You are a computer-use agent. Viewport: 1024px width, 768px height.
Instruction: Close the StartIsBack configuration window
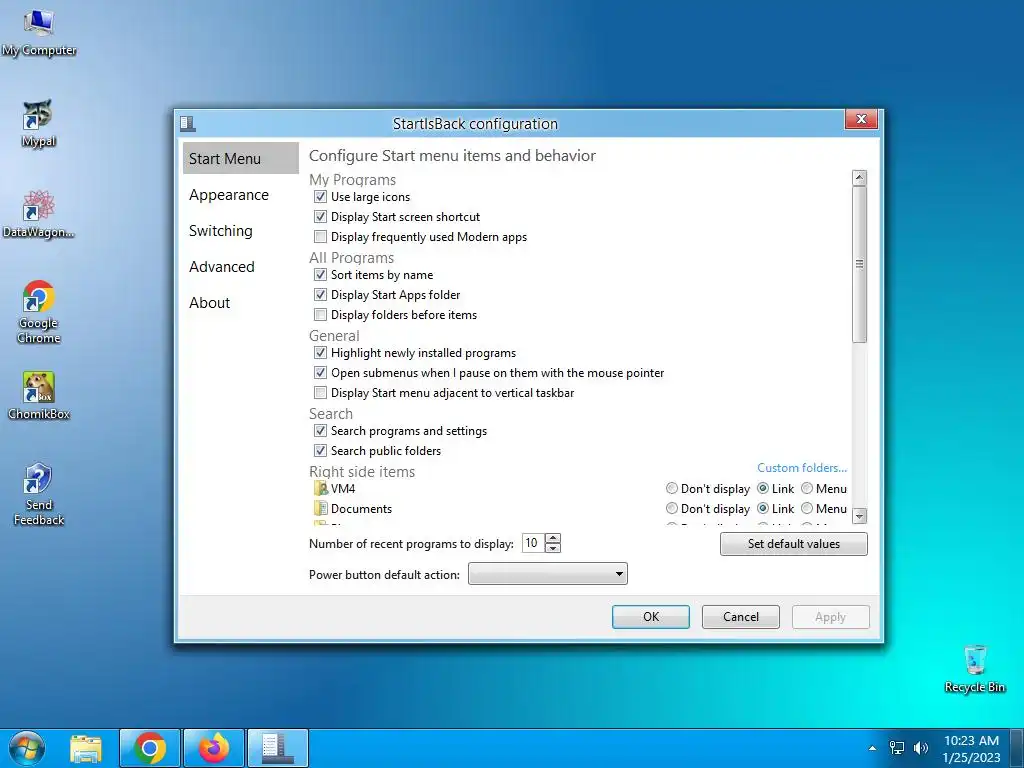click(x=861, y=119)
